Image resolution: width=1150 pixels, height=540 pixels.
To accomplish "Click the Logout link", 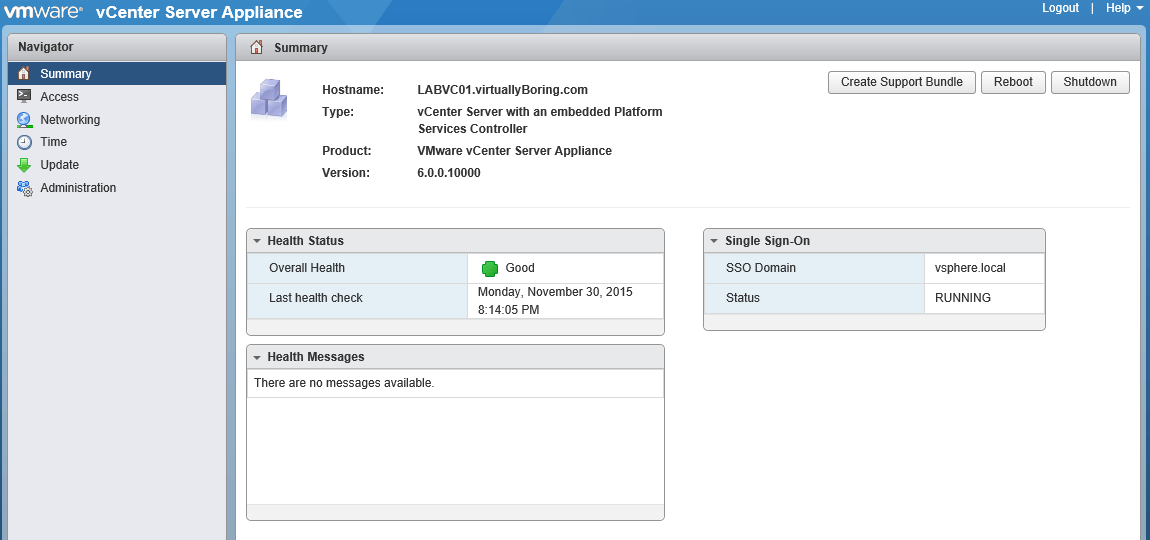I will (1061, 8).
